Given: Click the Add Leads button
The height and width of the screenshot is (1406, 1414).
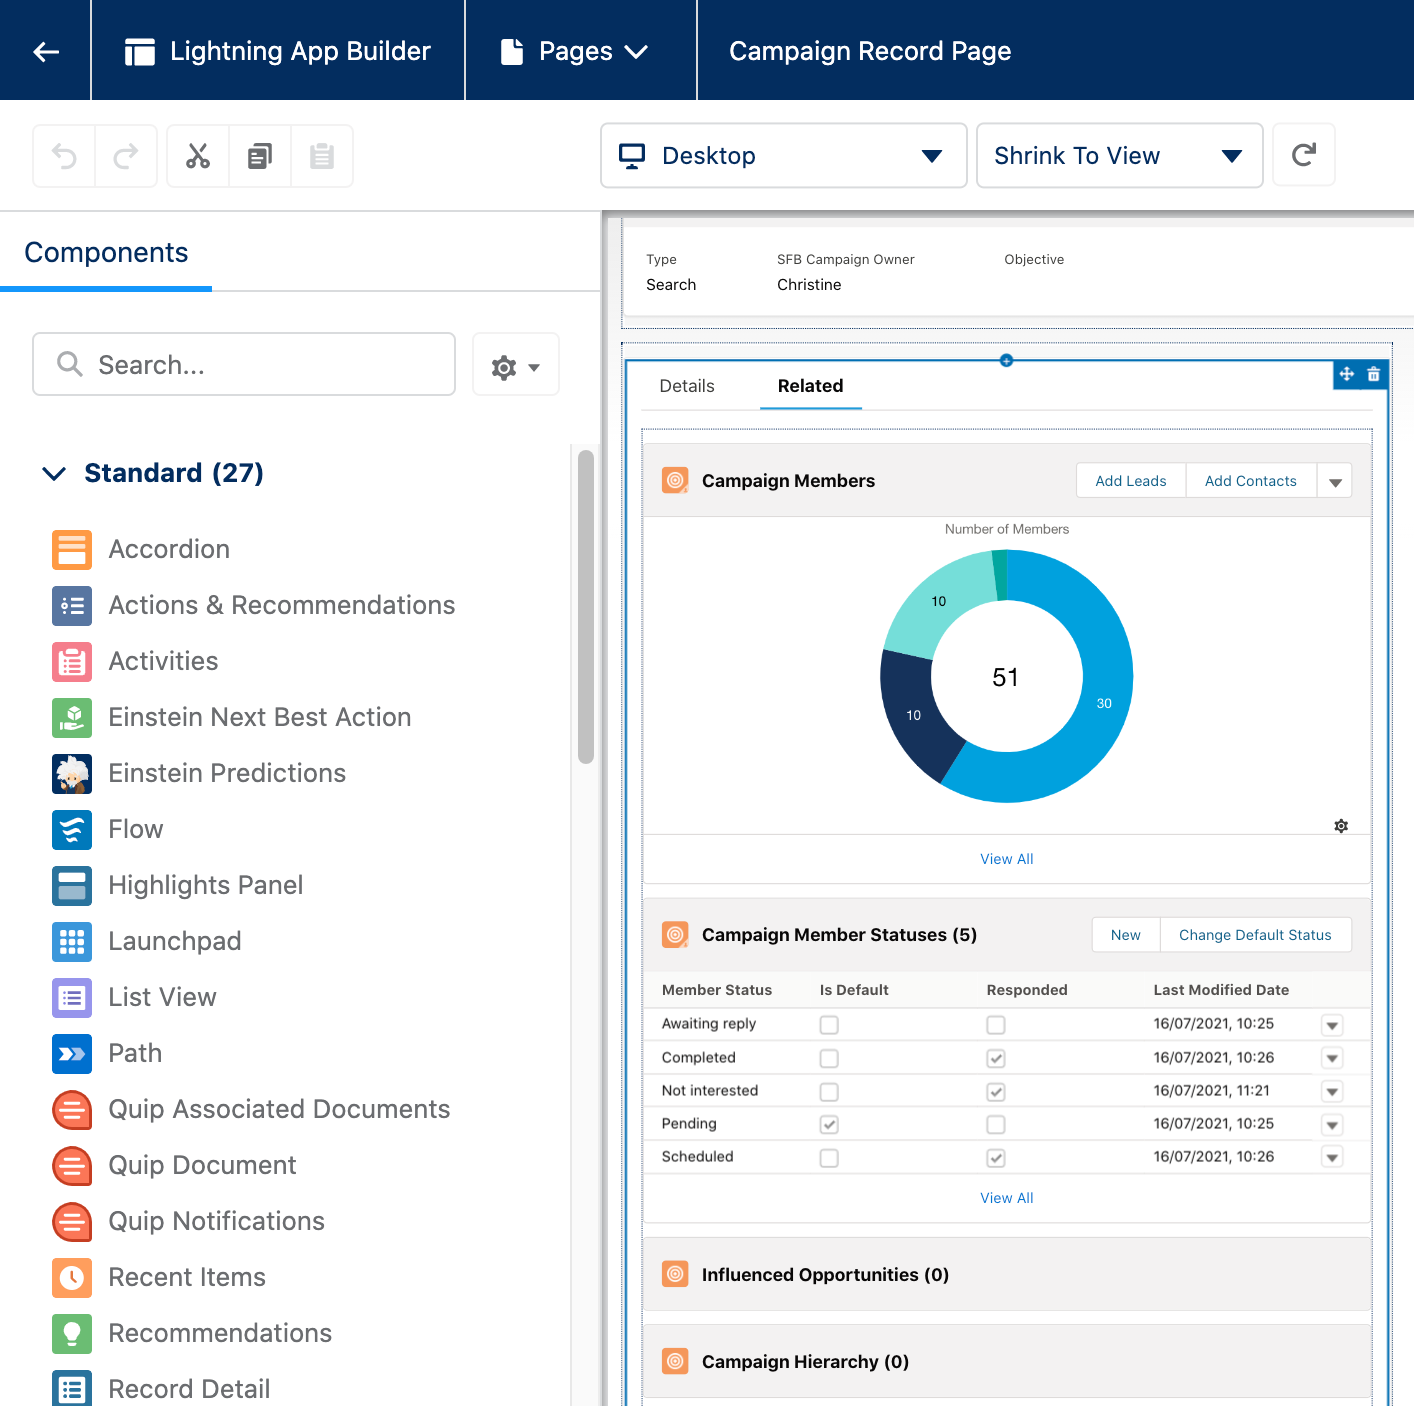Looking at the screenshot, I should click(x=1131, y=481).
